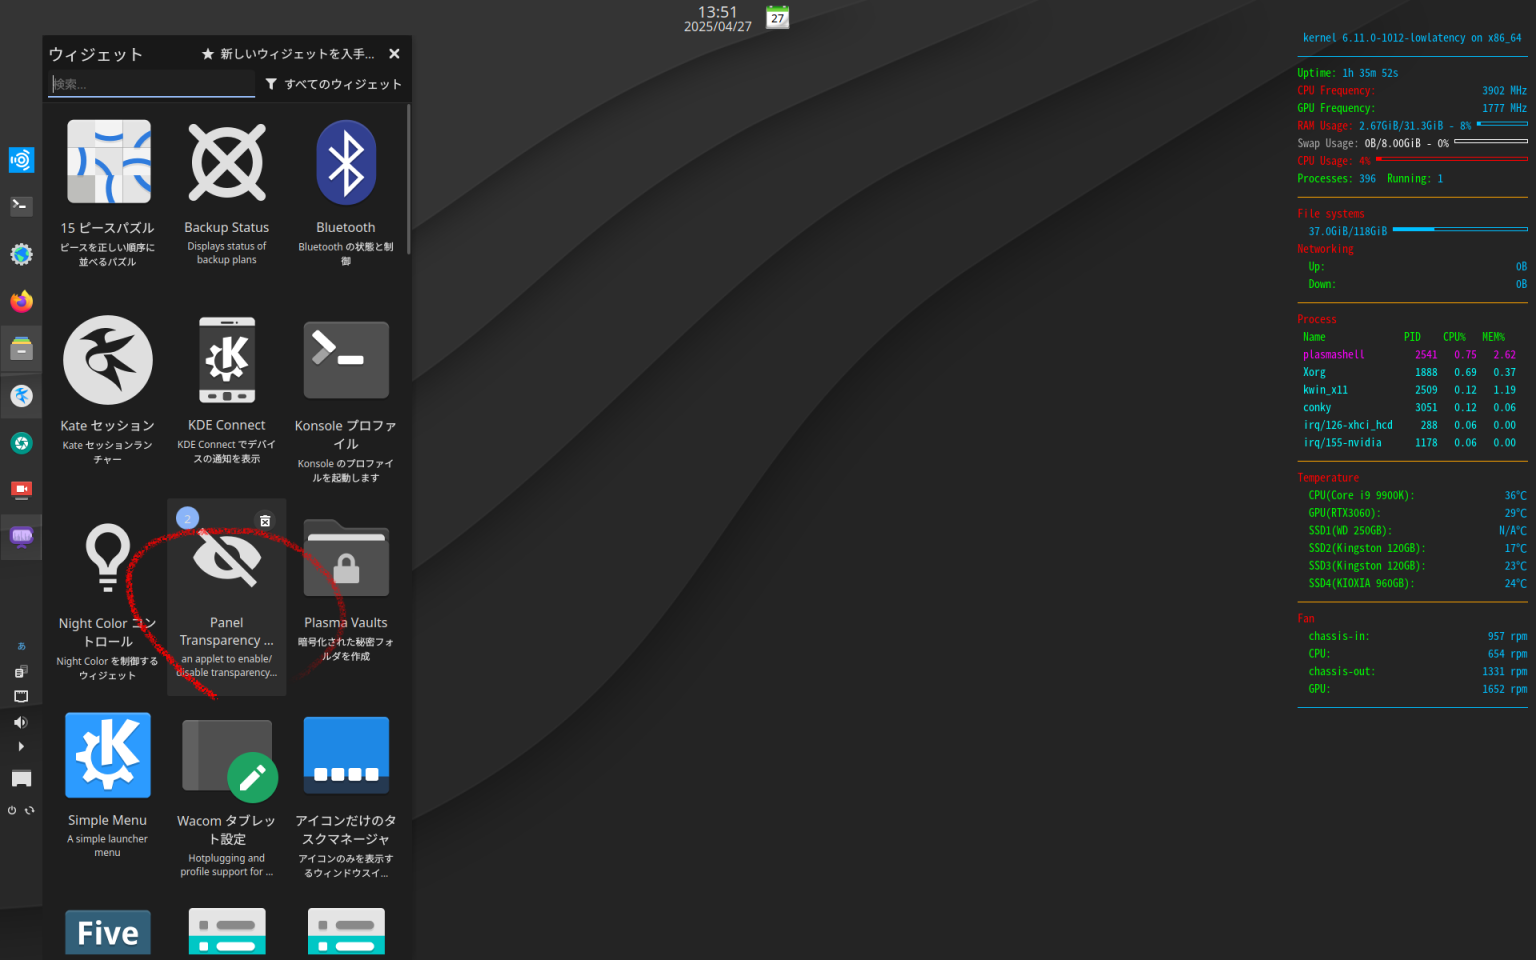The height and width of the screenshot is (960, 1536).
Task: Click the star icon beside 新しいウィジェットを入手
Action: (208, 54)
